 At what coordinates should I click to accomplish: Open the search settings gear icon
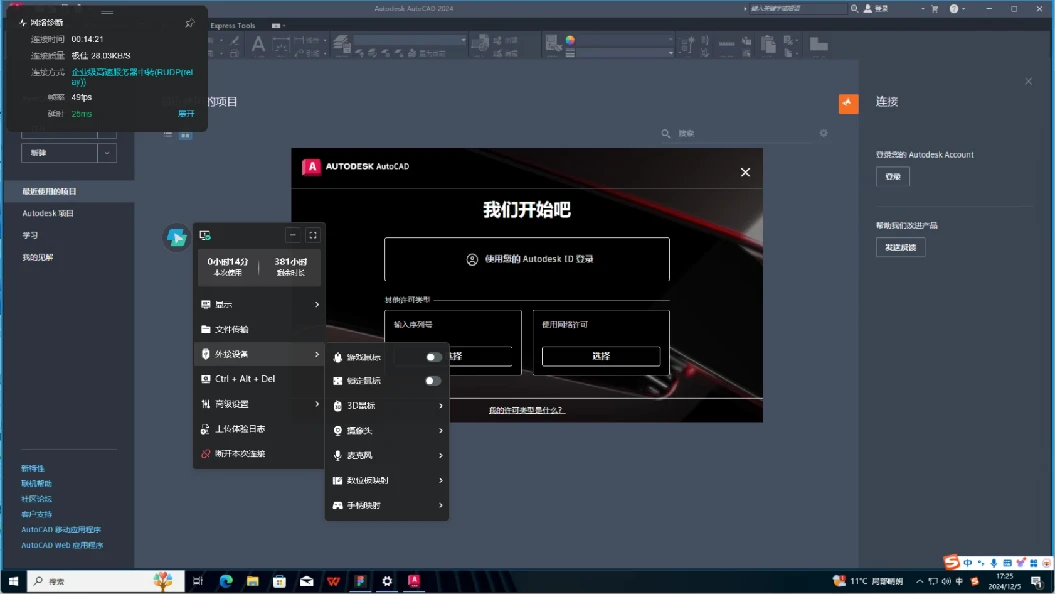[x=823, y=133]
